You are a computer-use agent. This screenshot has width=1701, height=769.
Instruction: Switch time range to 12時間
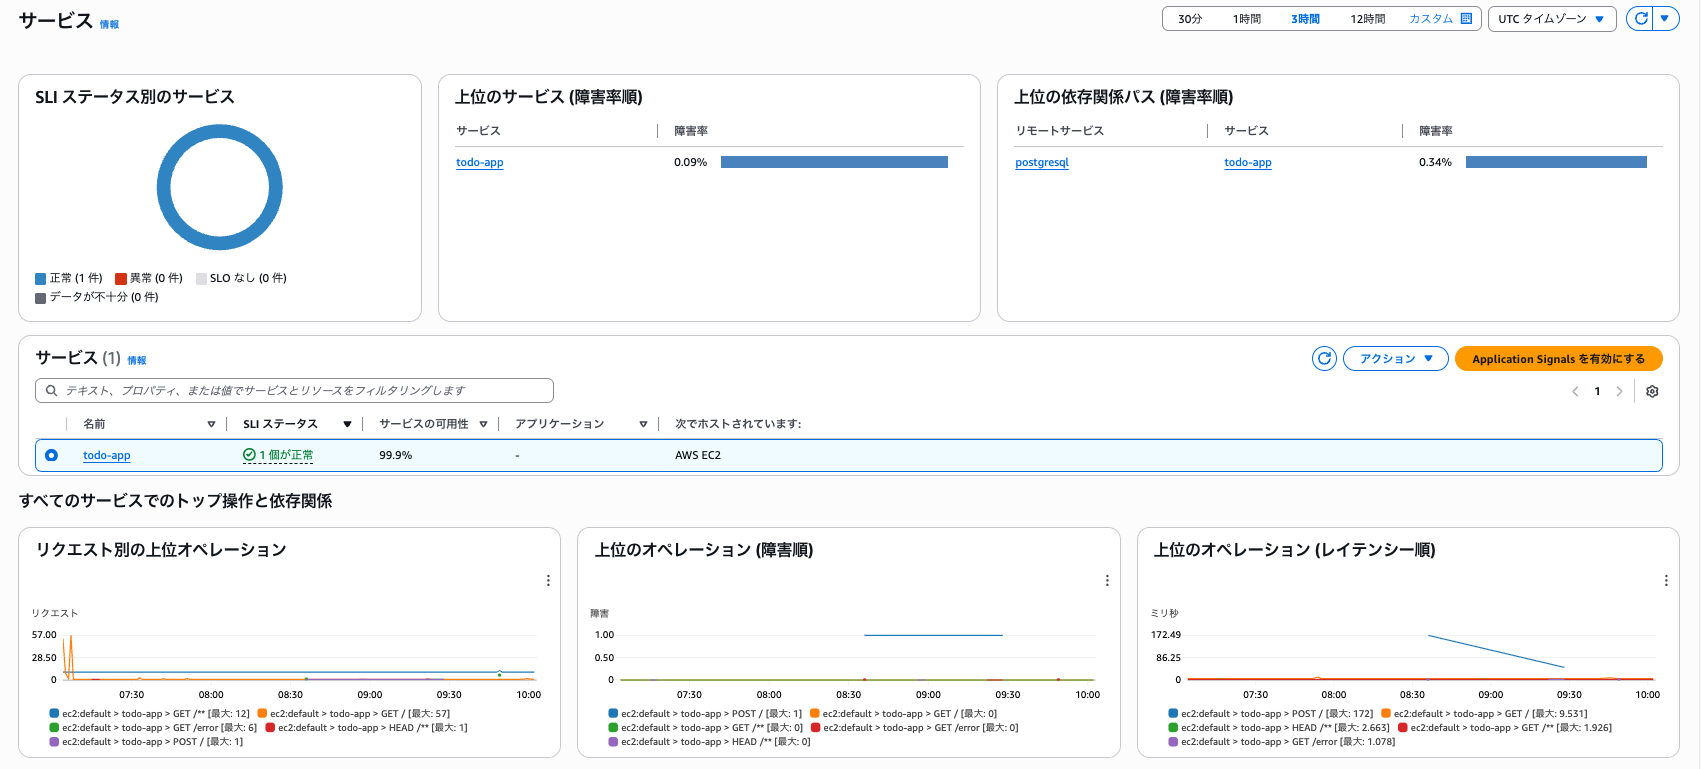click(1367, 19)
